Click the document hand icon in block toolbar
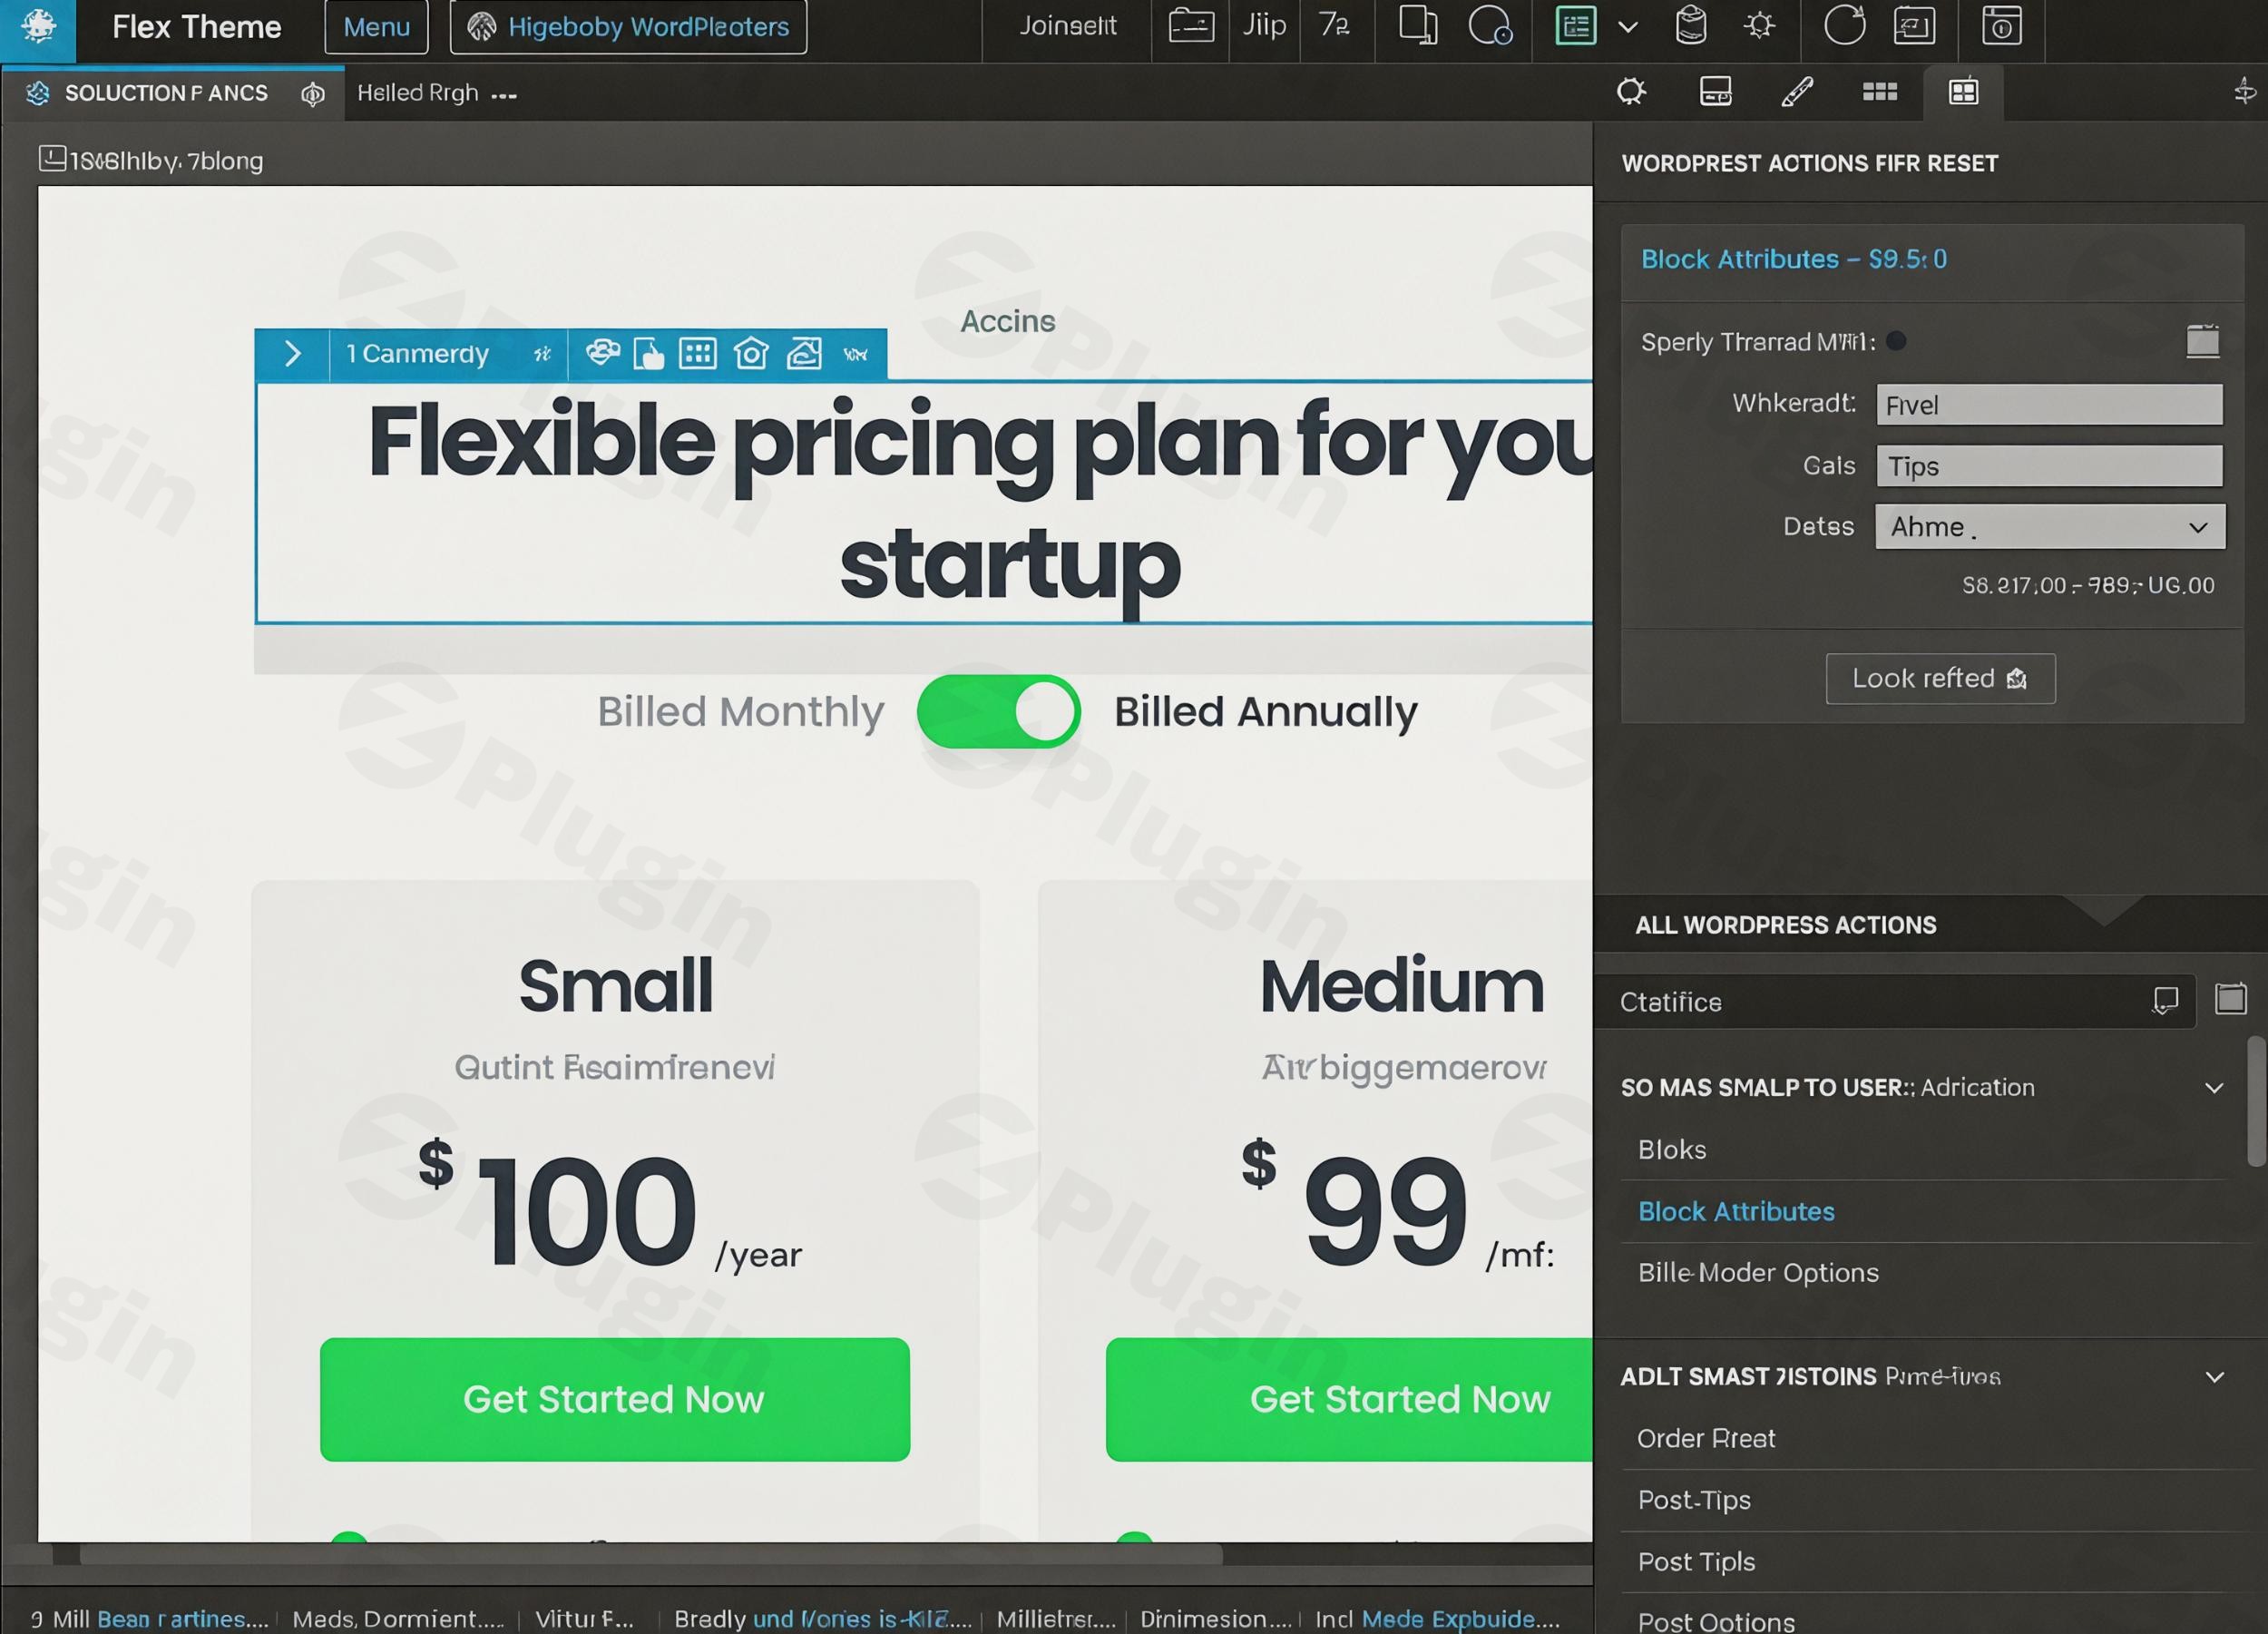2268x1634 pixels. tap(649, 353)
